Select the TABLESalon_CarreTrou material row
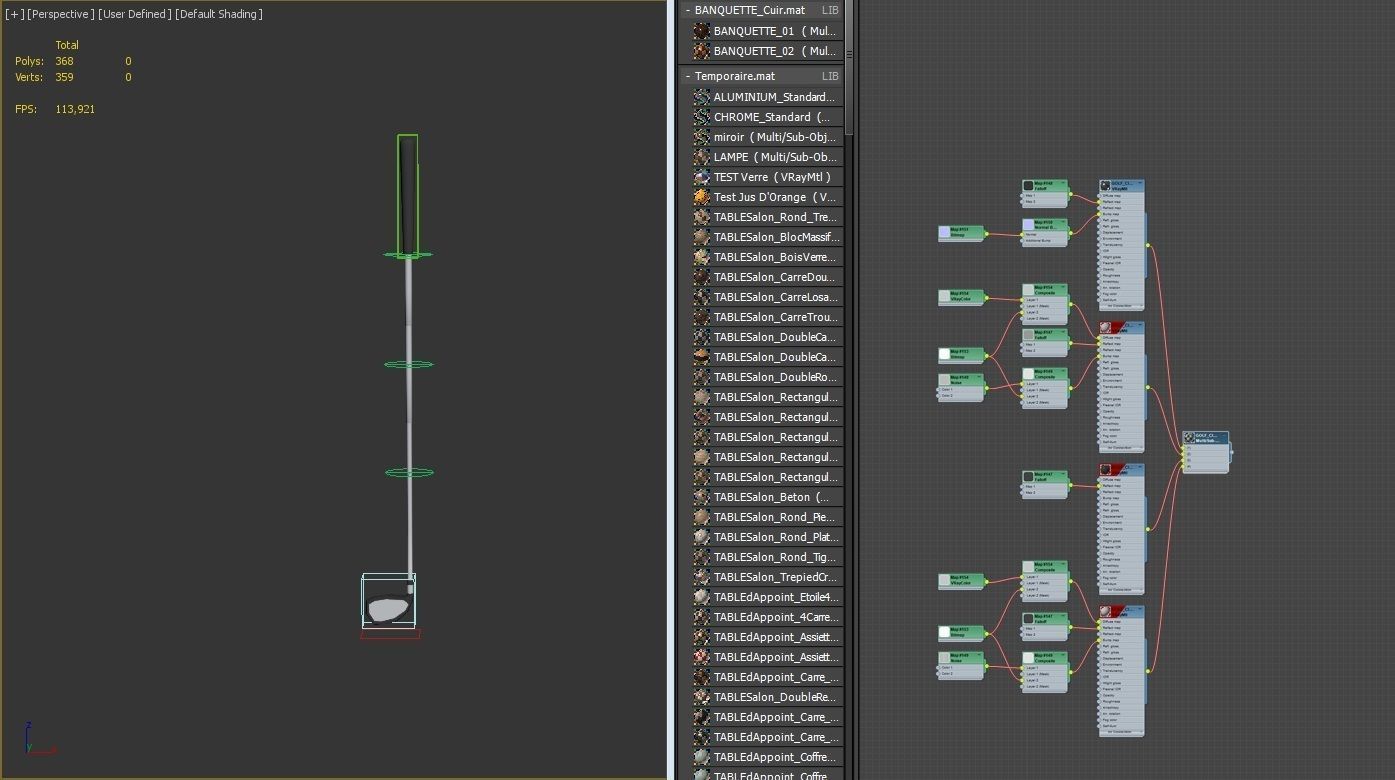 [x=766, y=317]
